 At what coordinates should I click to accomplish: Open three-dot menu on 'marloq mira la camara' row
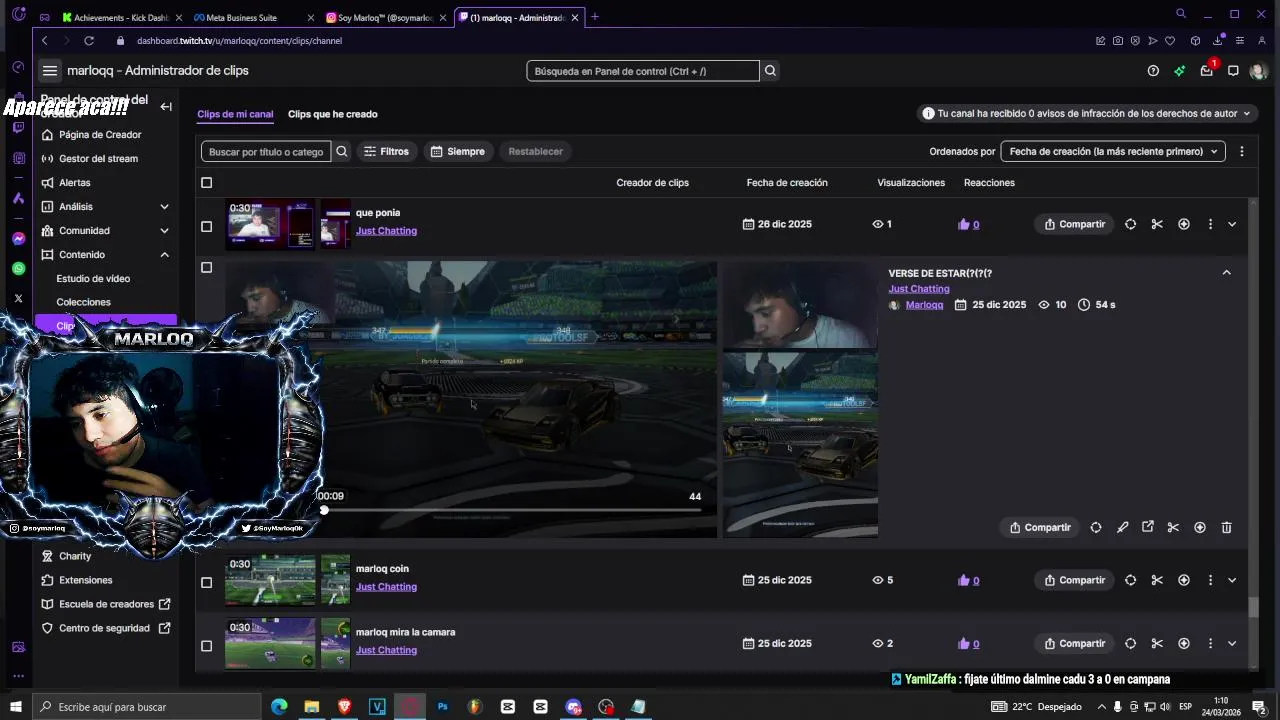(x=1210, y=644)
